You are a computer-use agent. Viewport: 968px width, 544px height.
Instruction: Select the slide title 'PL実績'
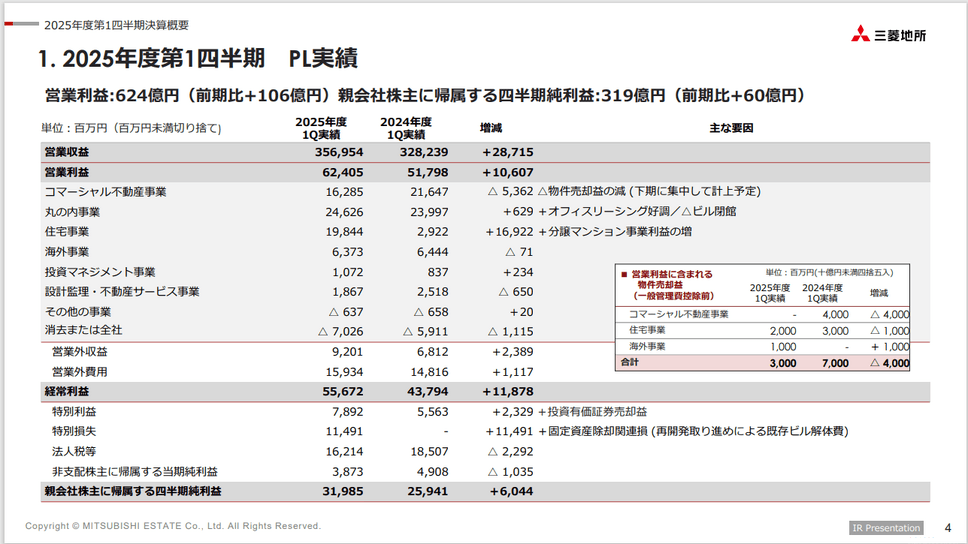323,59
